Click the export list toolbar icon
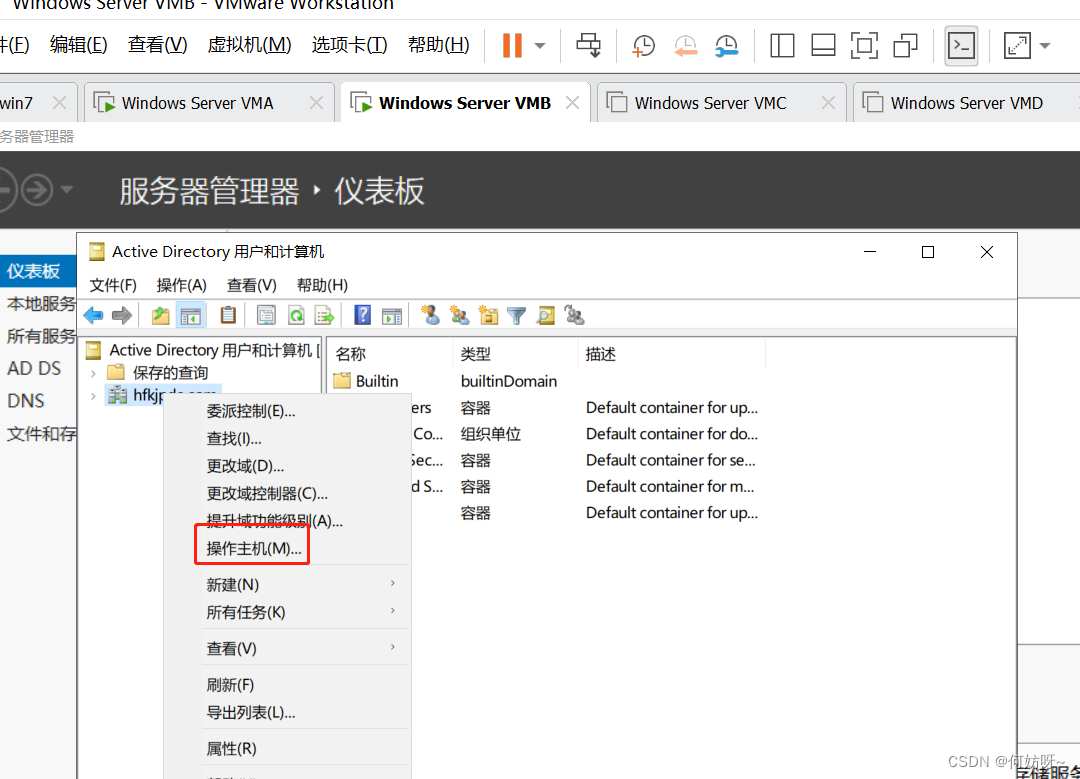The height and width of the screenshot is (779, 1080). tap(324, 316)
